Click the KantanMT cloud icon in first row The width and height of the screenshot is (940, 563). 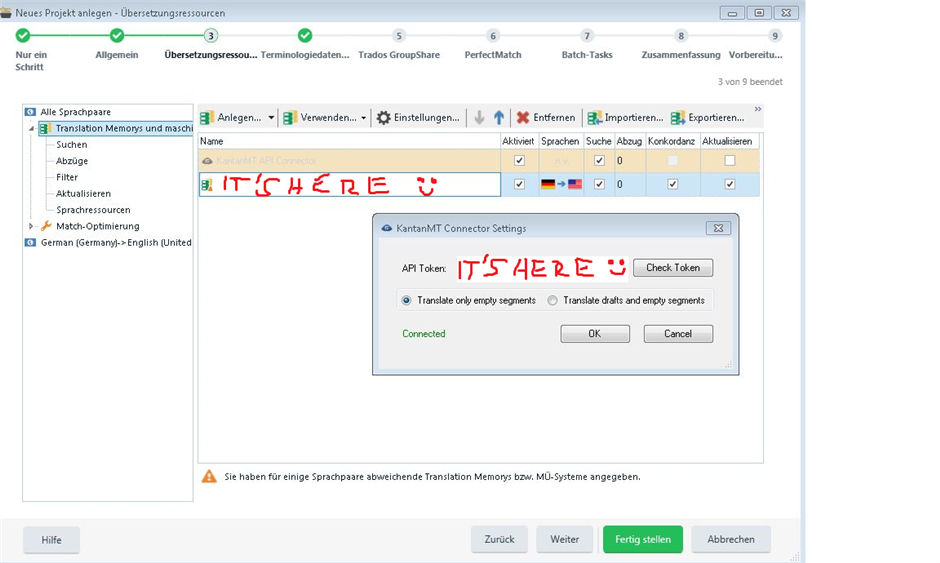pos(207,161)
